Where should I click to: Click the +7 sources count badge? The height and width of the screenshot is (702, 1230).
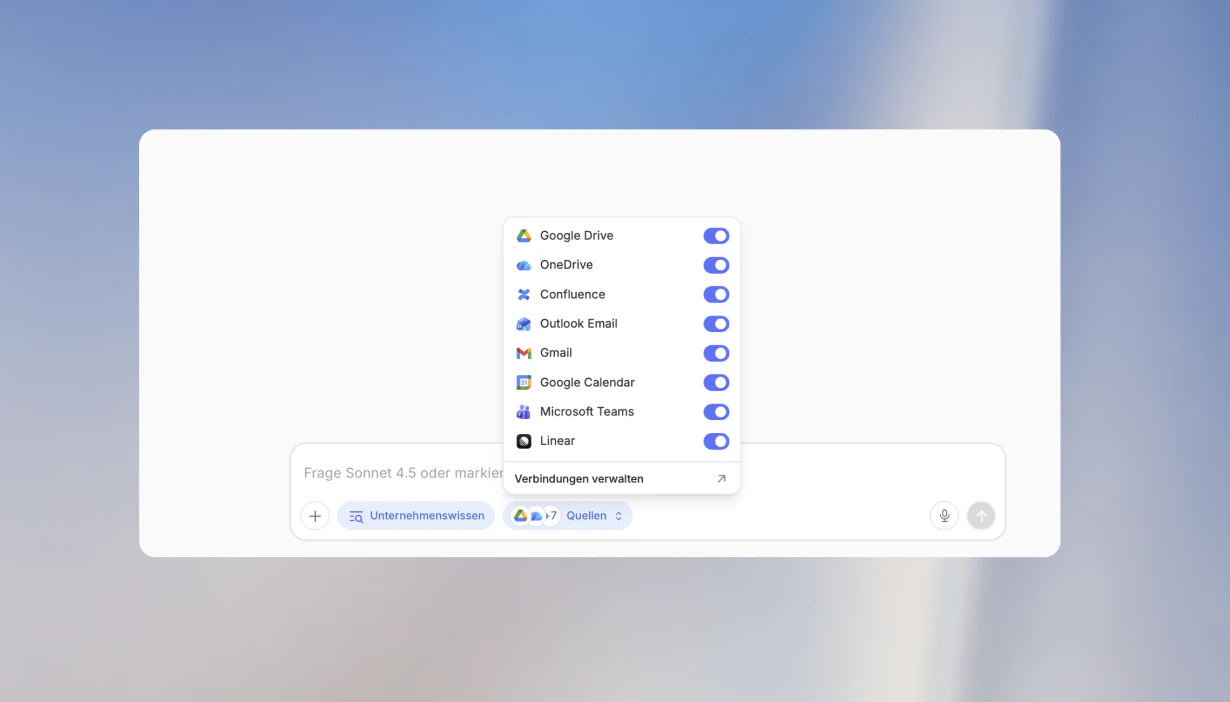[550, 516]
